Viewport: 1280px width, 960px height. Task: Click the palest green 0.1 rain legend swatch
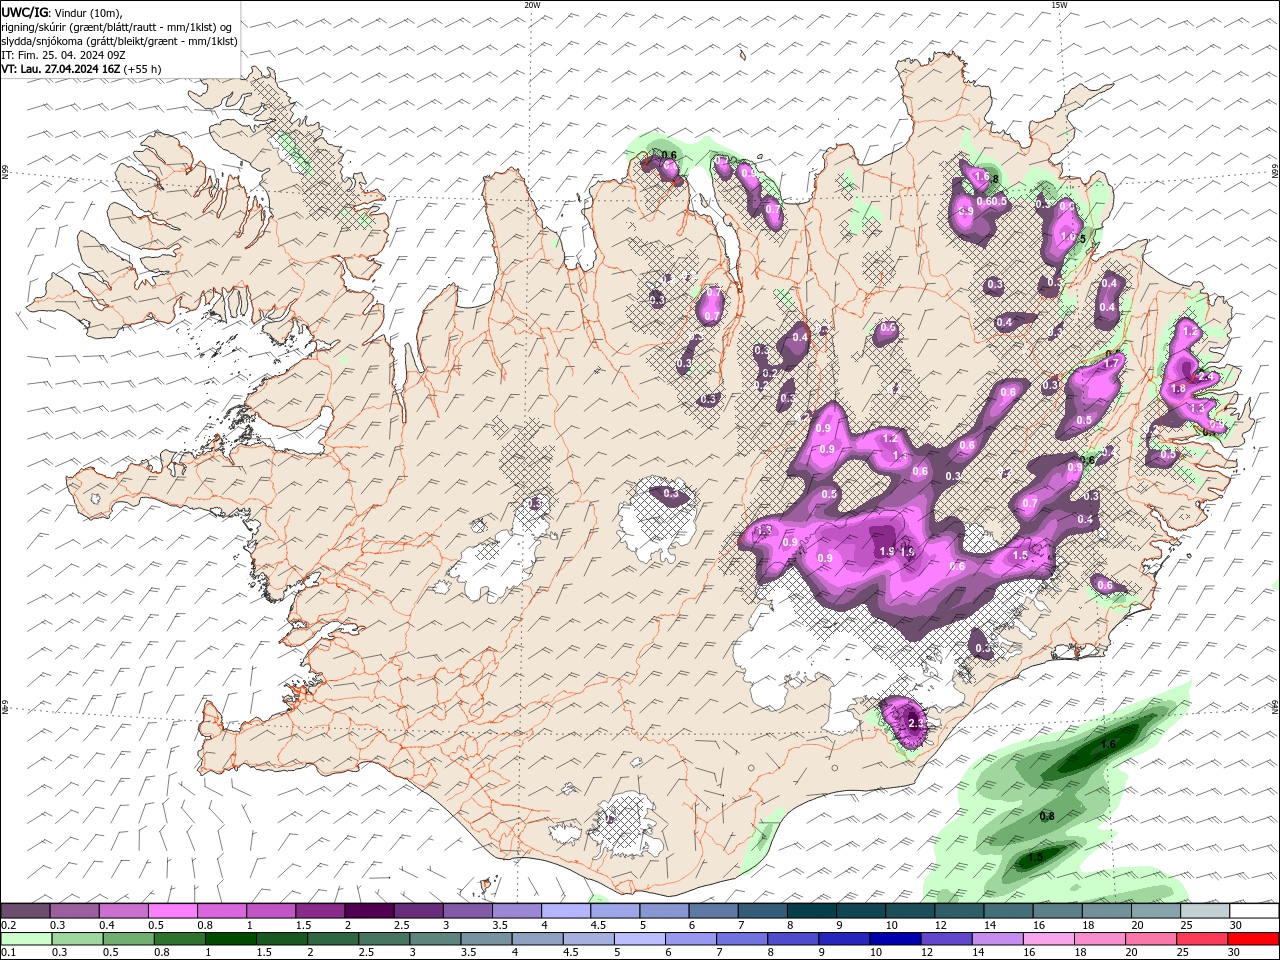(25, 939)
